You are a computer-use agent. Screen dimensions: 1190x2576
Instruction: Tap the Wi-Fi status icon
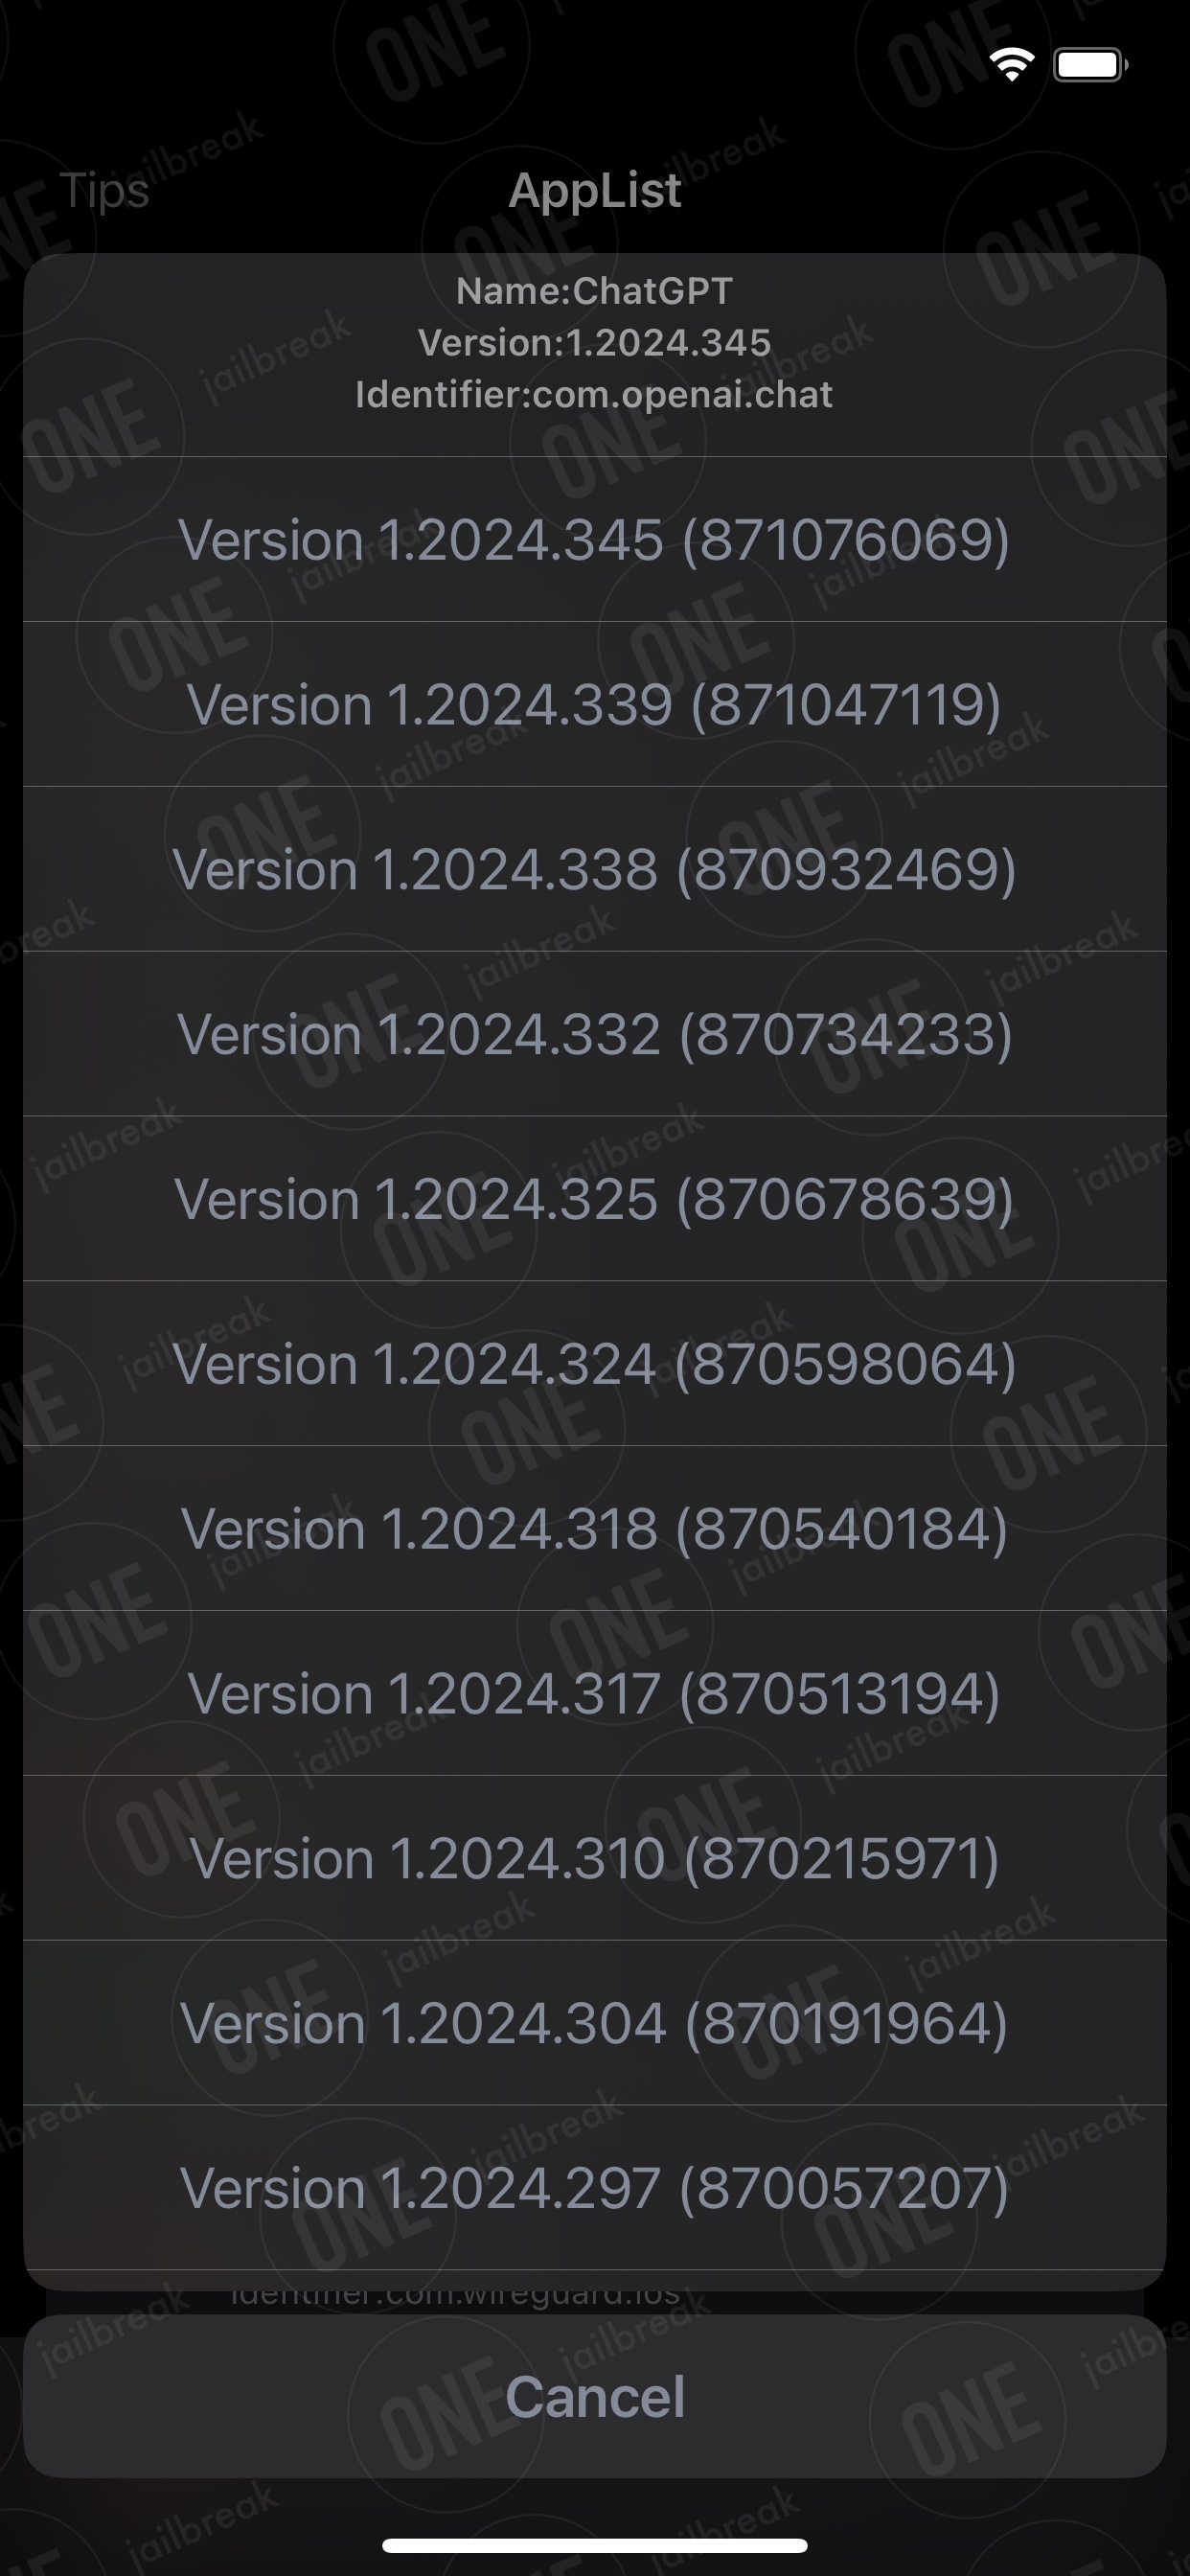pyautogui.click(x=1012, y=65)
